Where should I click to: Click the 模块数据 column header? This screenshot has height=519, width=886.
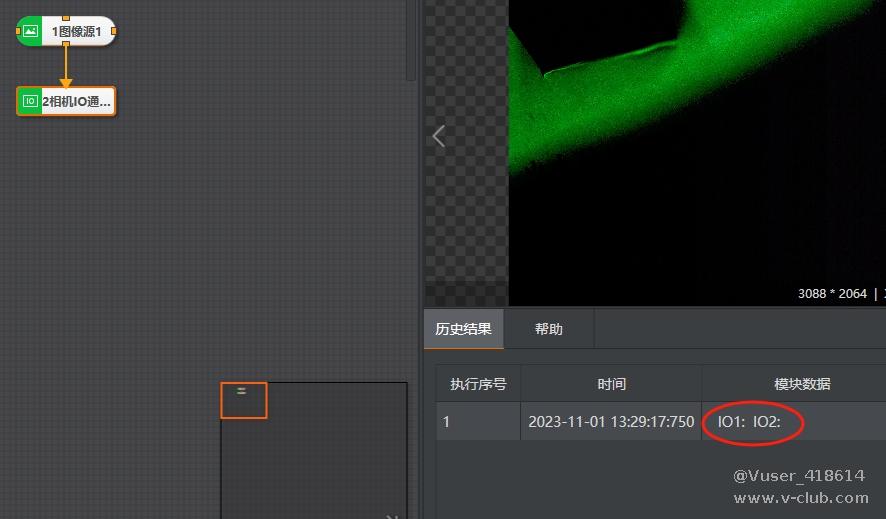click(x=802, y=384)
